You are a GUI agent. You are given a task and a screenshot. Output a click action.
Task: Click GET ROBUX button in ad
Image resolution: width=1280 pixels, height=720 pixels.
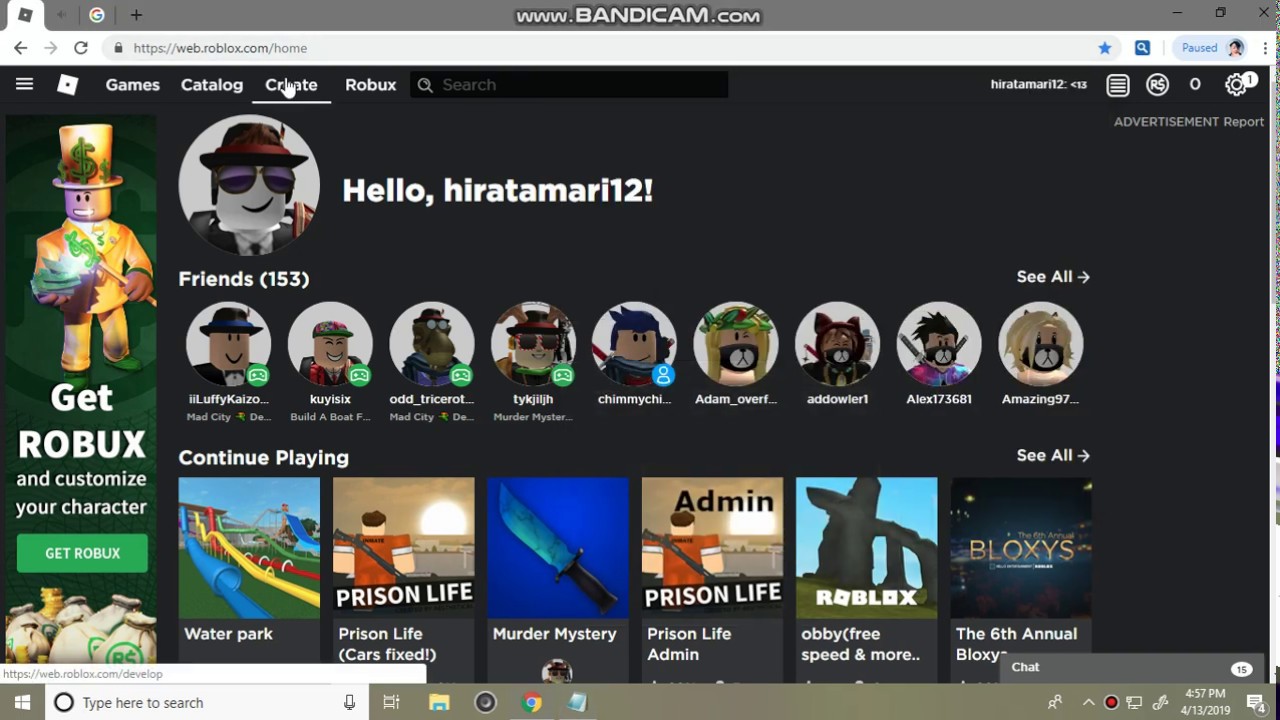pos(82,553)
